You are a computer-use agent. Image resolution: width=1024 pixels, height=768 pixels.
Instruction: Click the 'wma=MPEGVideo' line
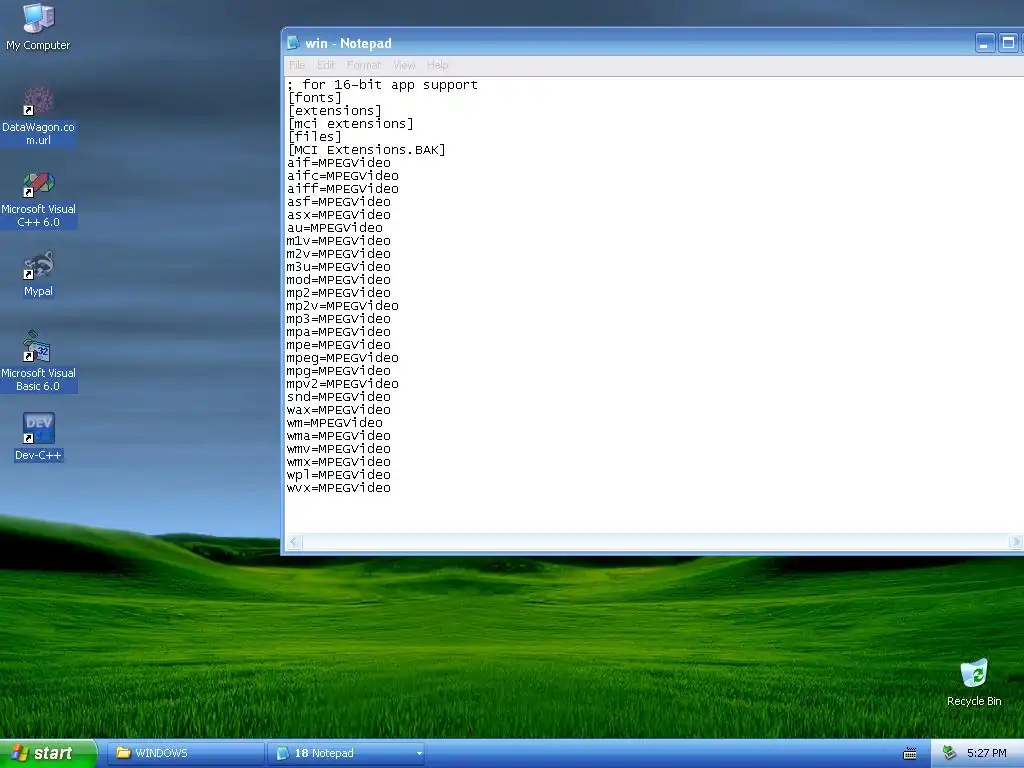point(338,437)
